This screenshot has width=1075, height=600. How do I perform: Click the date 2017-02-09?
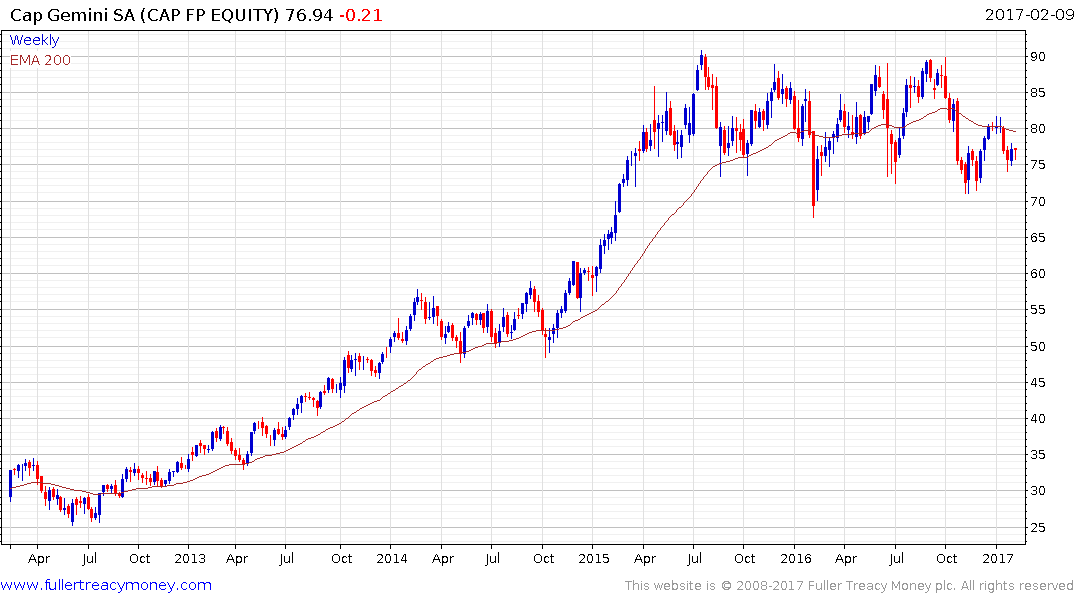[x=1029, y=14]
